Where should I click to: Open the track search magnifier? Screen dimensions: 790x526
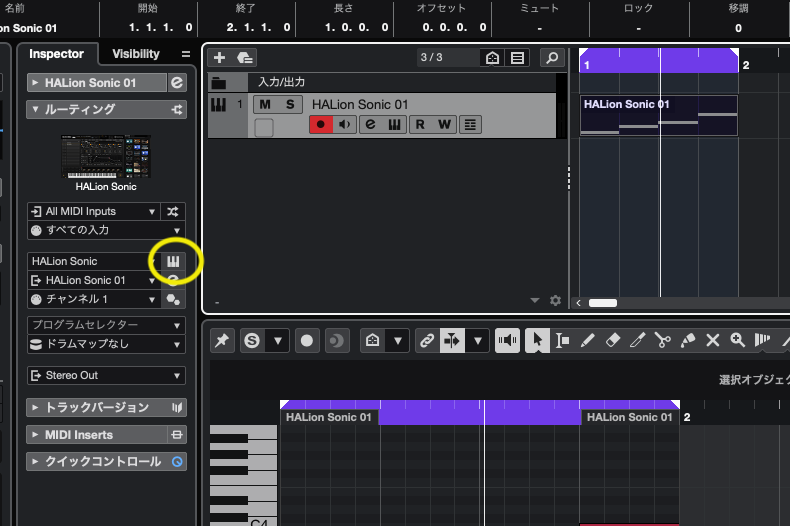click(x=552, y=58)
